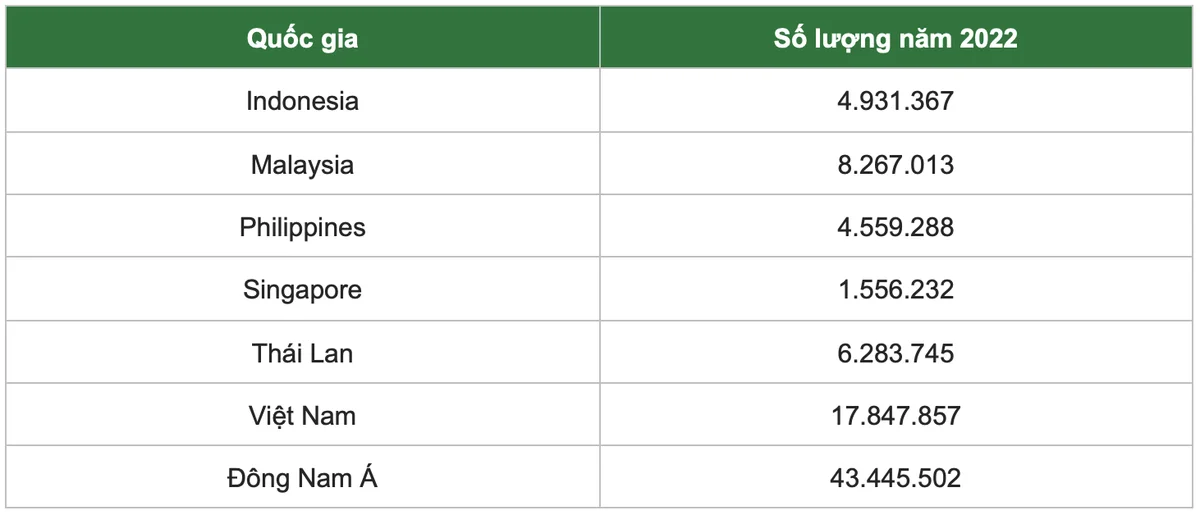Screen dimensions: 1200x515
Task: Select the Philippines row label
Action: click(x=303, y=227)
